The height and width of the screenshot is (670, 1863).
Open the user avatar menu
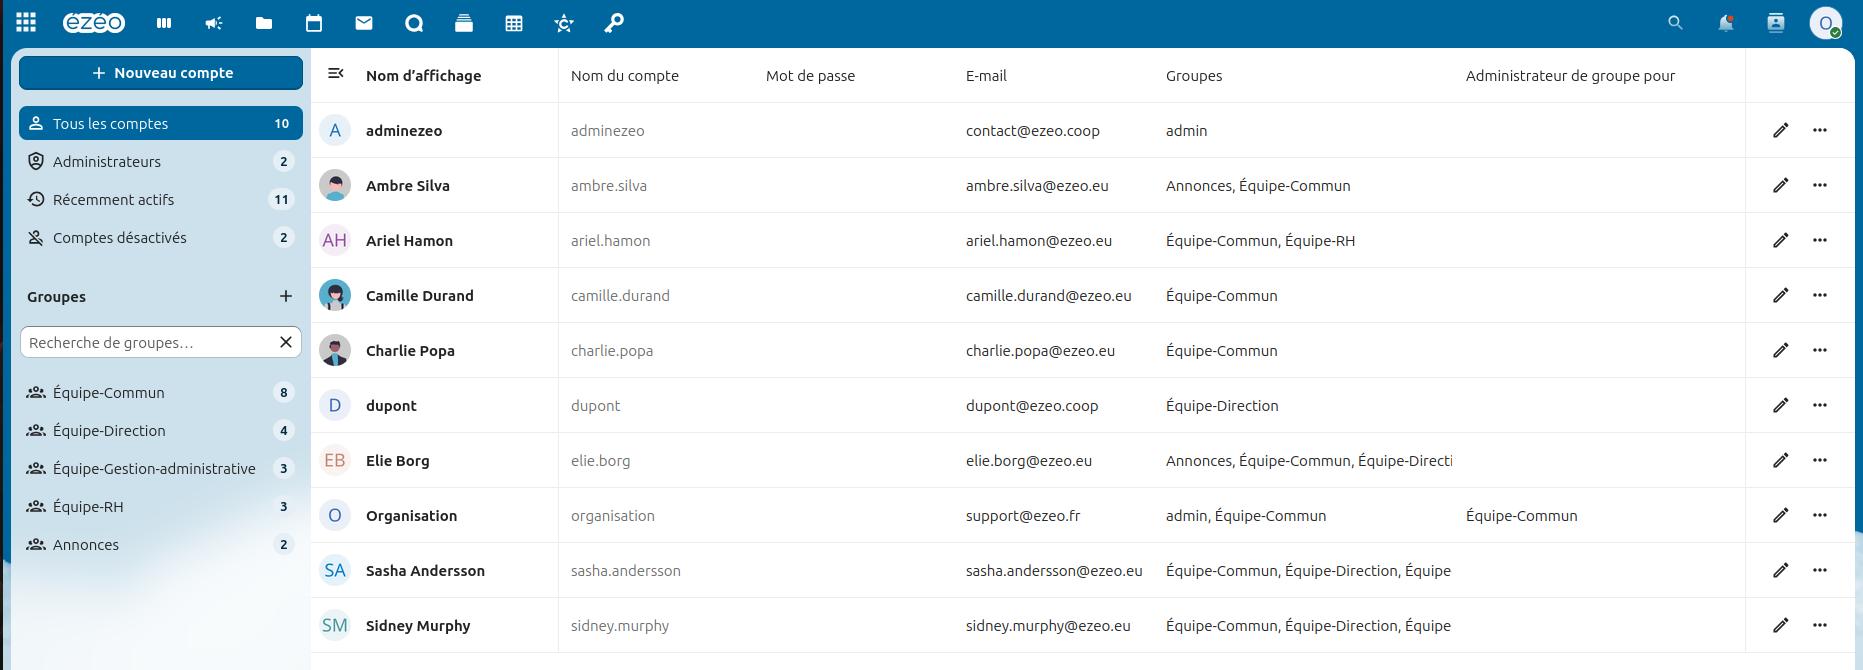click(1826, 23)
